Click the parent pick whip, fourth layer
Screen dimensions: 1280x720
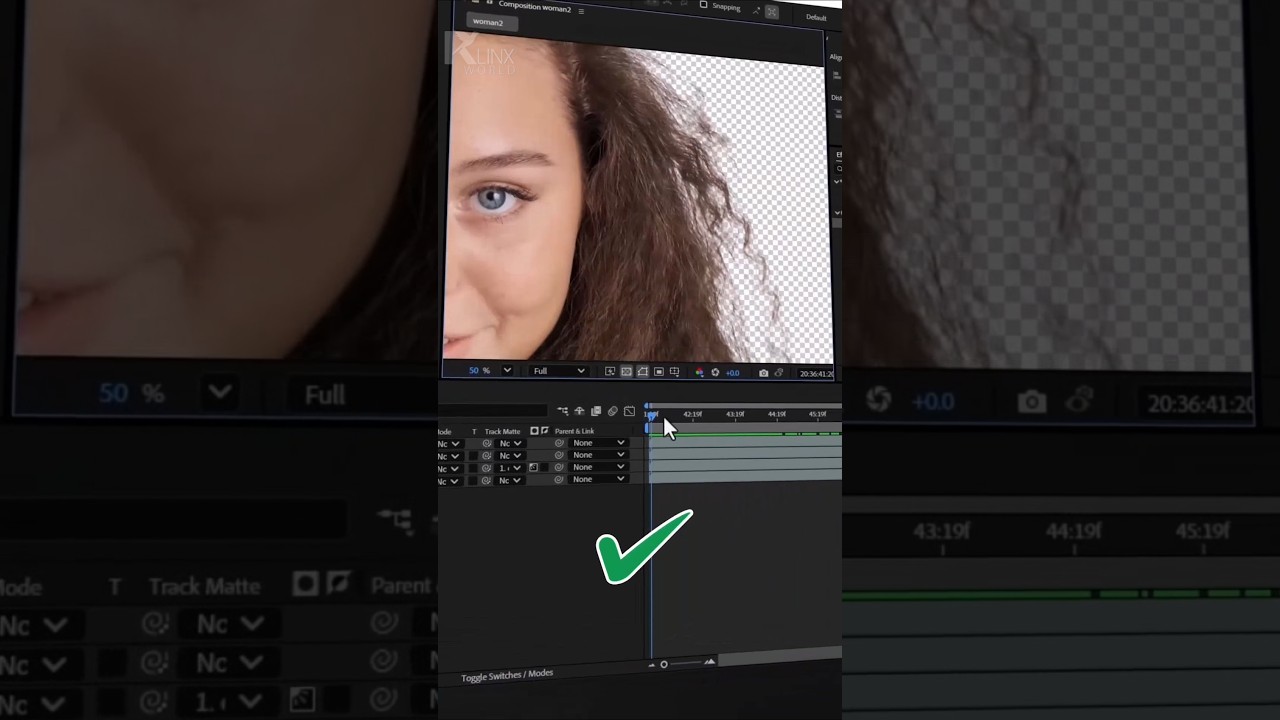coord(560,479)
